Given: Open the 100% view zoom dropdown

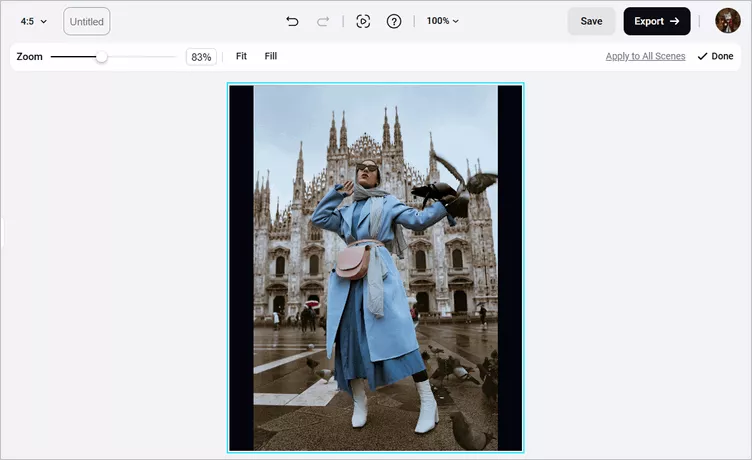Looking at the screenshot, I should click(x=442, y=21).
